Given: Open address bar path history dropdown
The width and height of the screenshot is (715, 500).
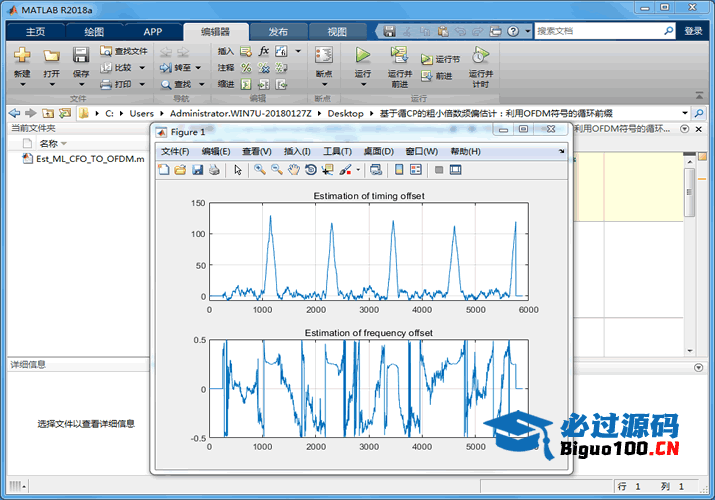Looking at the screenshot, I should click(684, 113).
